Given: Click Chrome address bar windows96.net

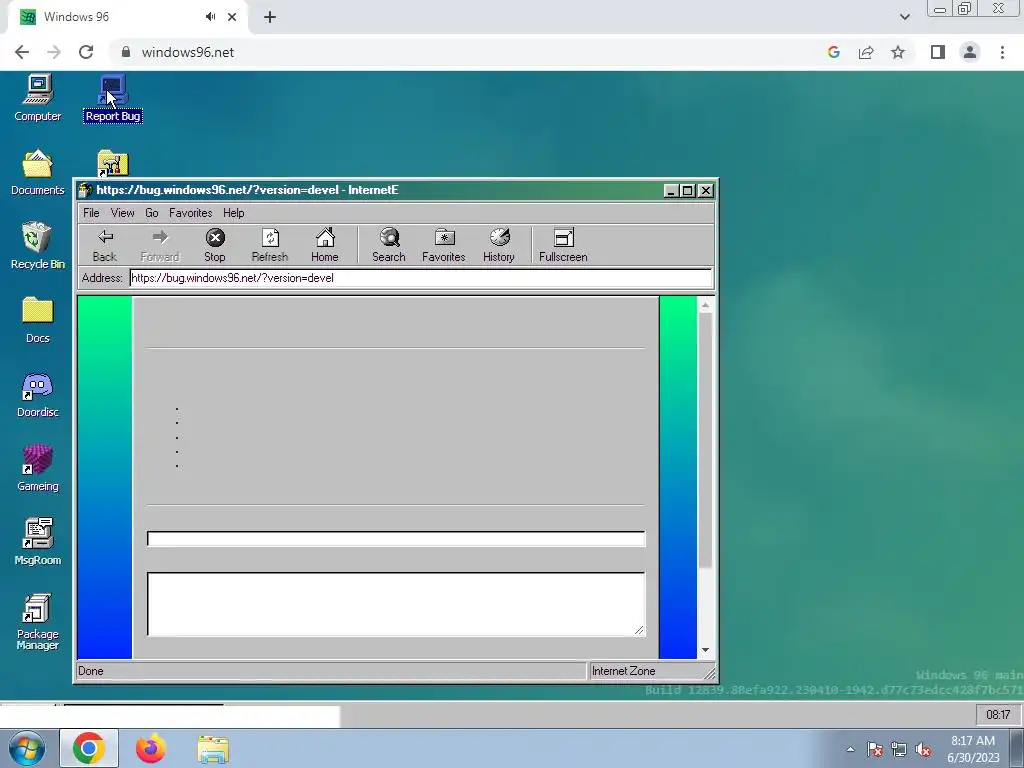Looking at the screenshot, I should [187, 52].
